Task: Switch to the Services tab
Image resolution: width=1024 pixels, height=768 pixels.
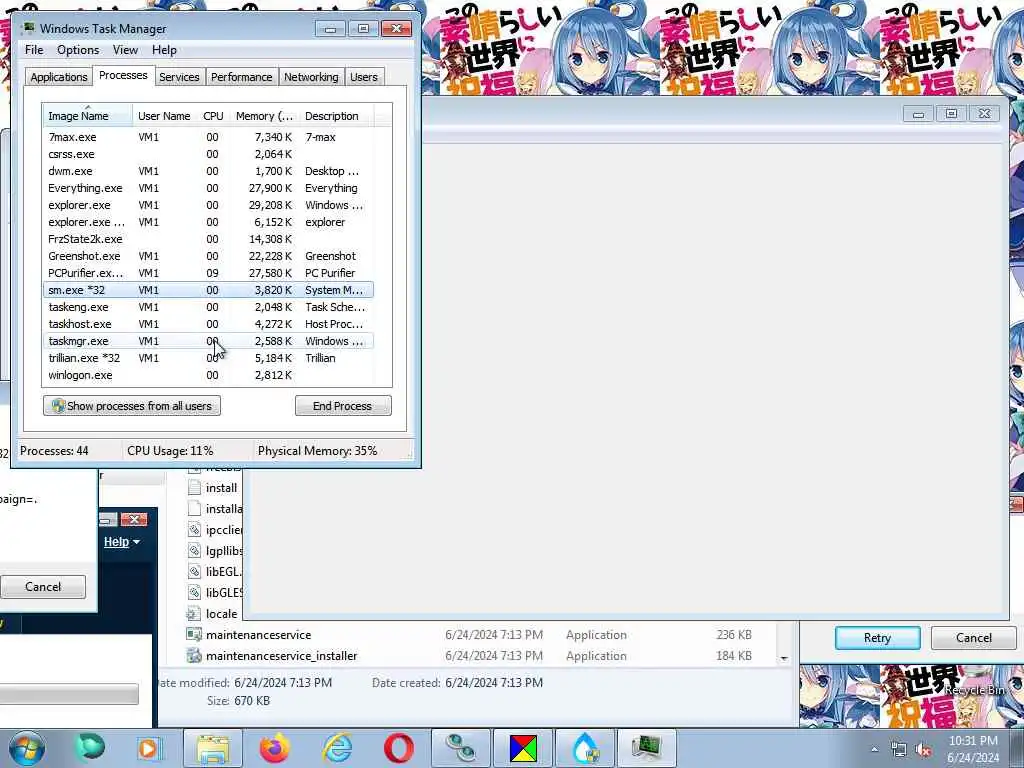Action: [179, 77]
